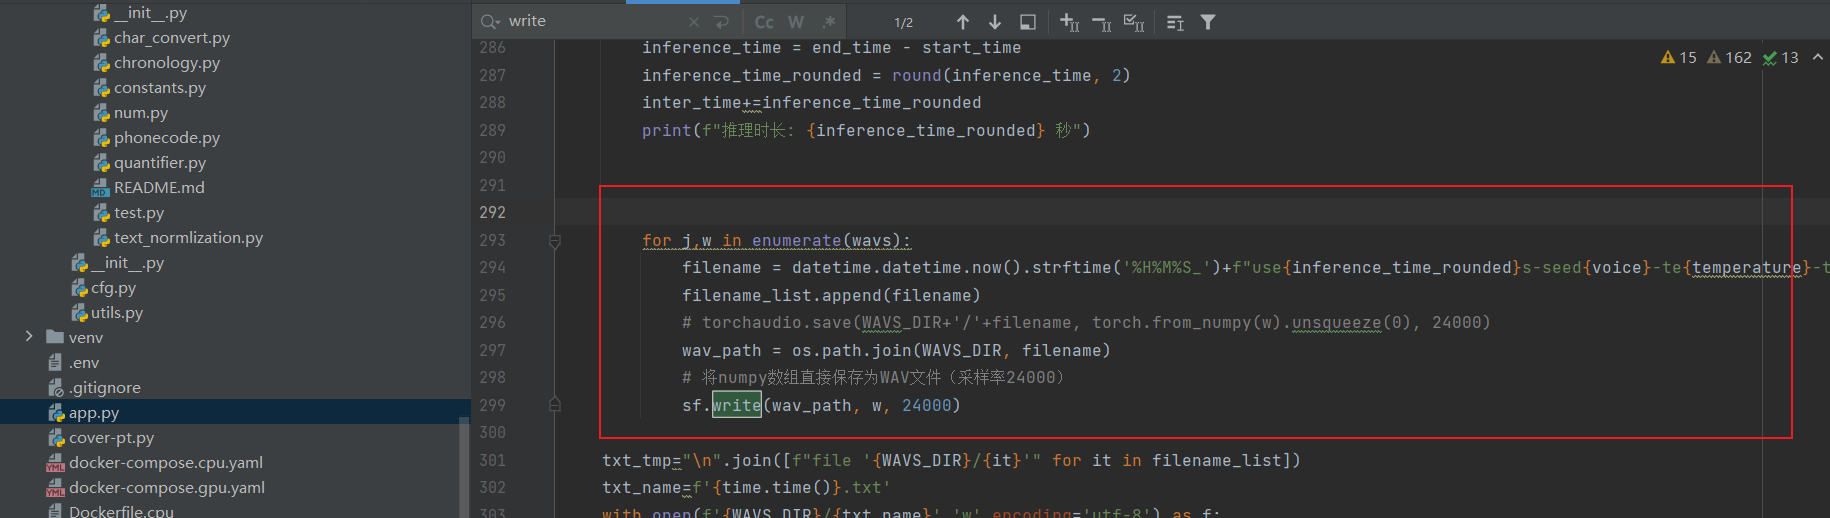The width and height of the screenshot is (1830, 518).
Task: Open Dockerfile.cpu file
Action: [x=121, y=511]
